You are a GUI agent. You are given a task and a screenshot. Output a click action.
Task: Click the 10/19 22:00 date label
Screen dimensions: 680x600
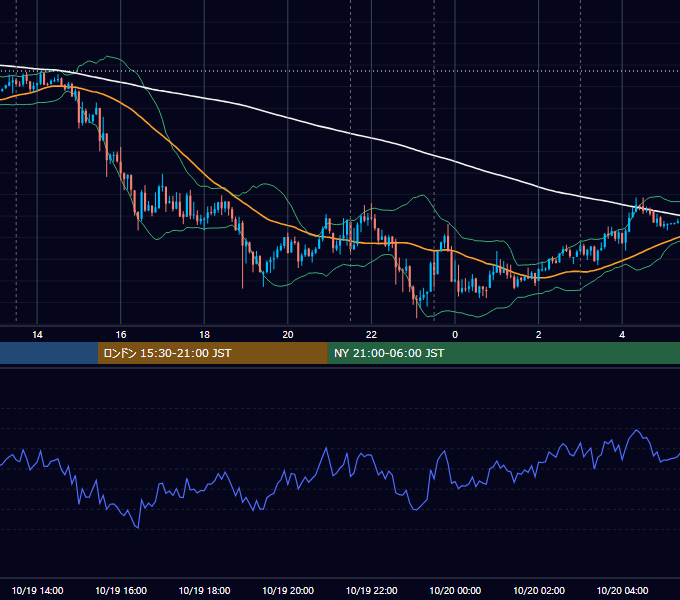coord(371,590)
